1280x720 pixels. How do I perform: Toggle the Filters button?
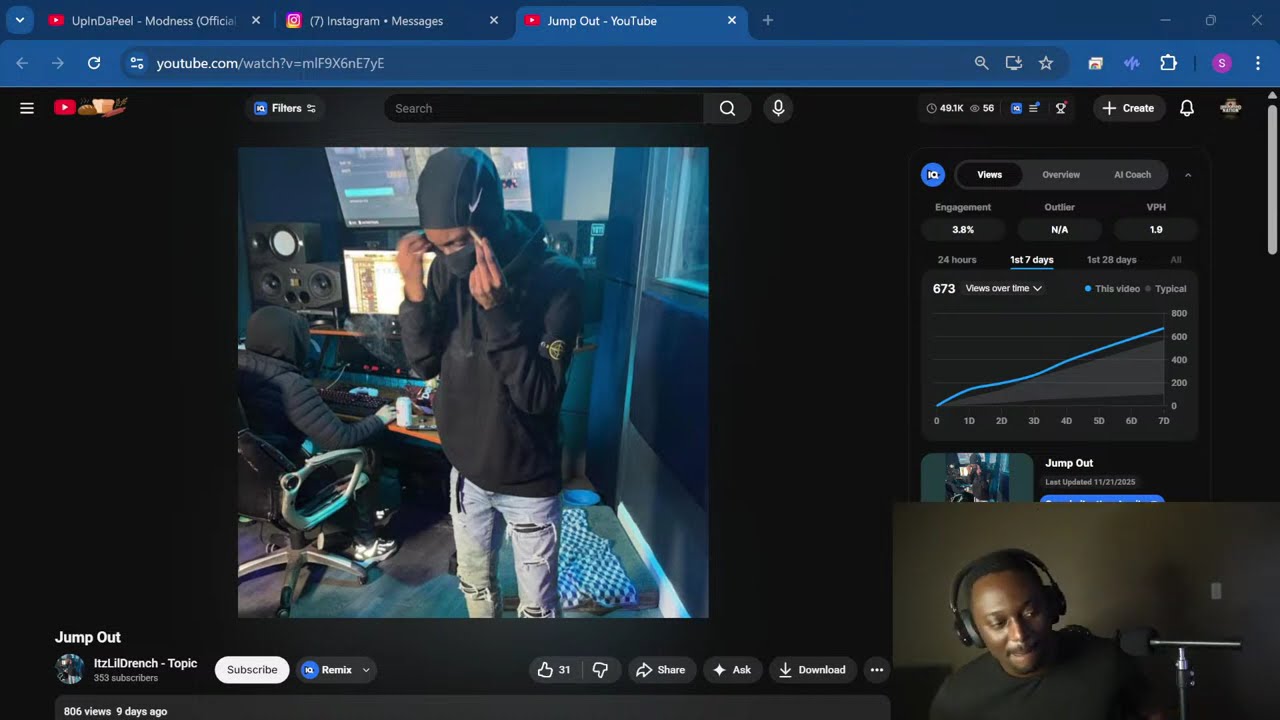[285, 108]
